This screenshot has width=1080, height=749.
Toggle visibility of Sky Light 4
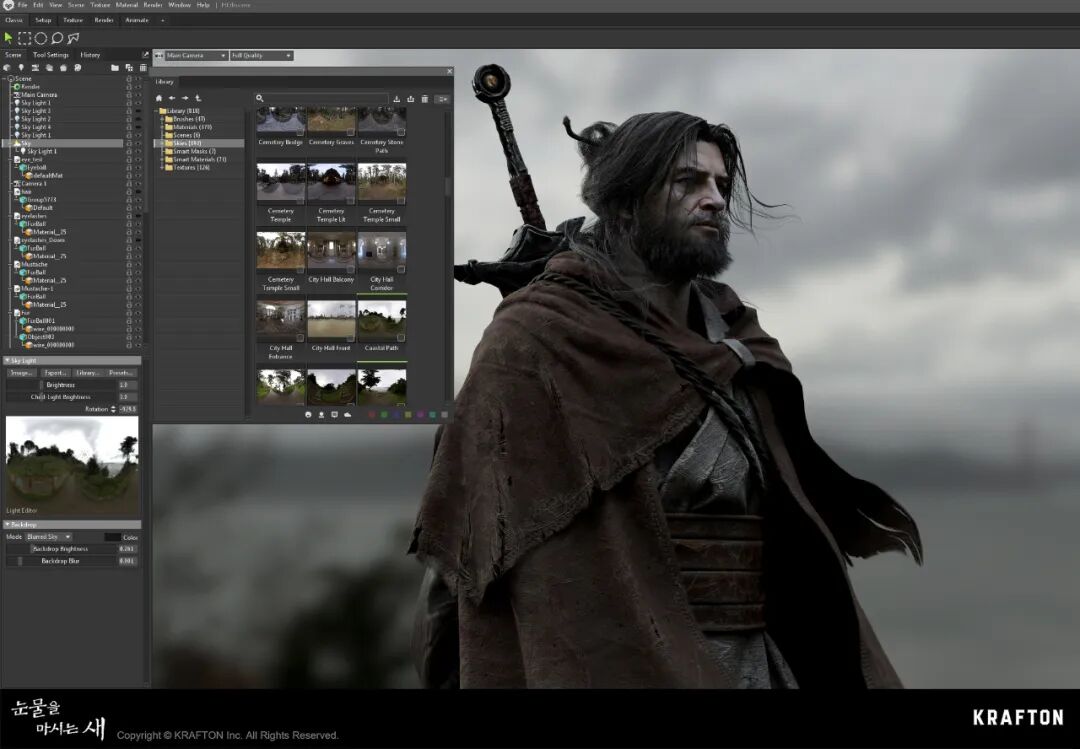(x=138, y=127)
